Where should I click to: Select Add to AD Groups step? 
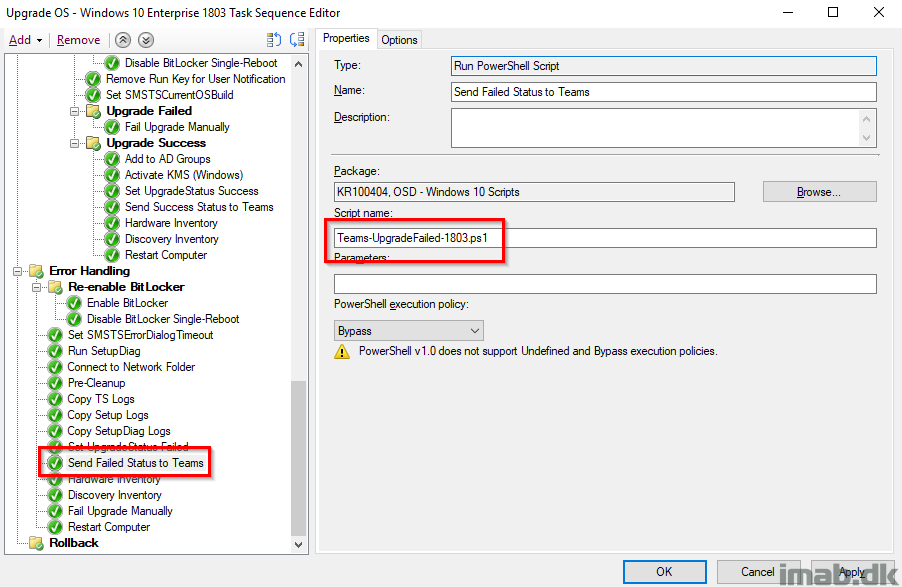tap(167, 159)
